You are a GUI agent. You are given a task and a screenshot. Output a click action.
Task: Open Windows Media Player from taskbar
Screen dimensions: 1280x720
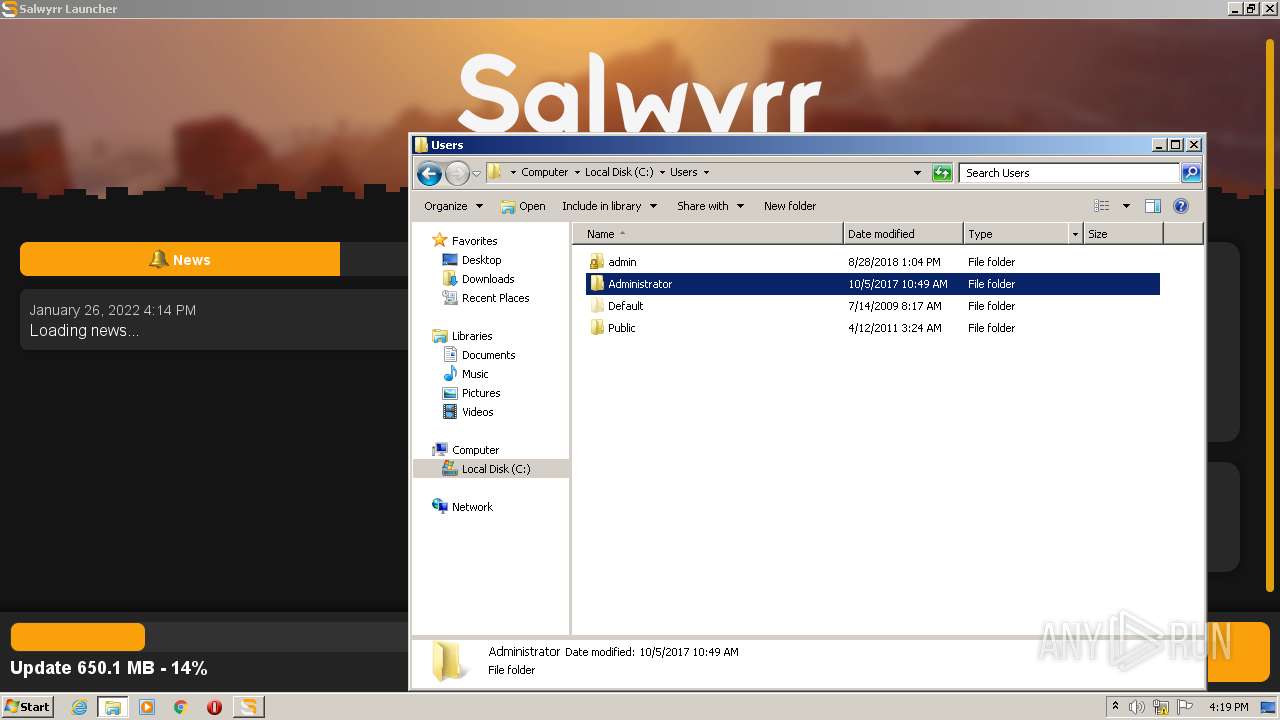(147, 707)
